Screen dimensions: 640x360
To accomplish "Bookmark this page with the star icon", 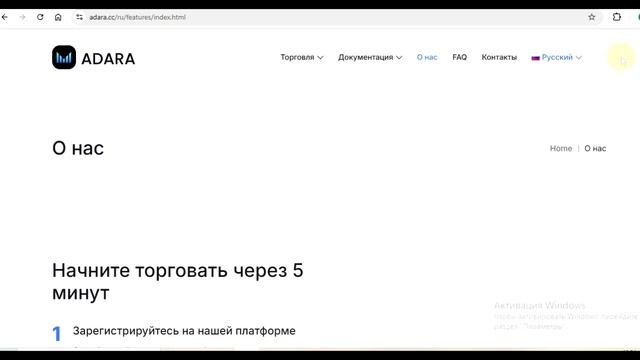I will coord(591,17).
